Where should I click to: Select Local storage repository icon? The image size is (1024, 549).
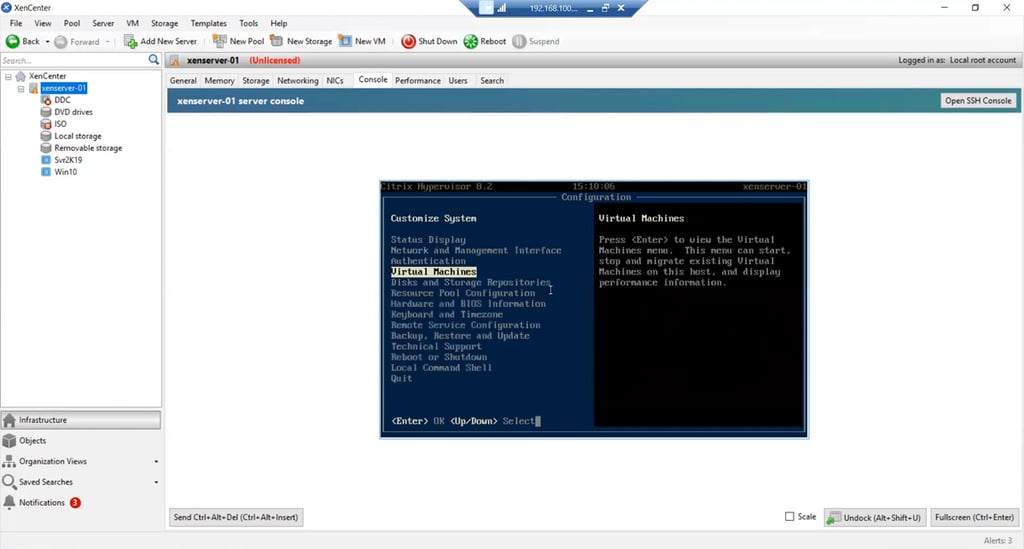click(46, 136)
